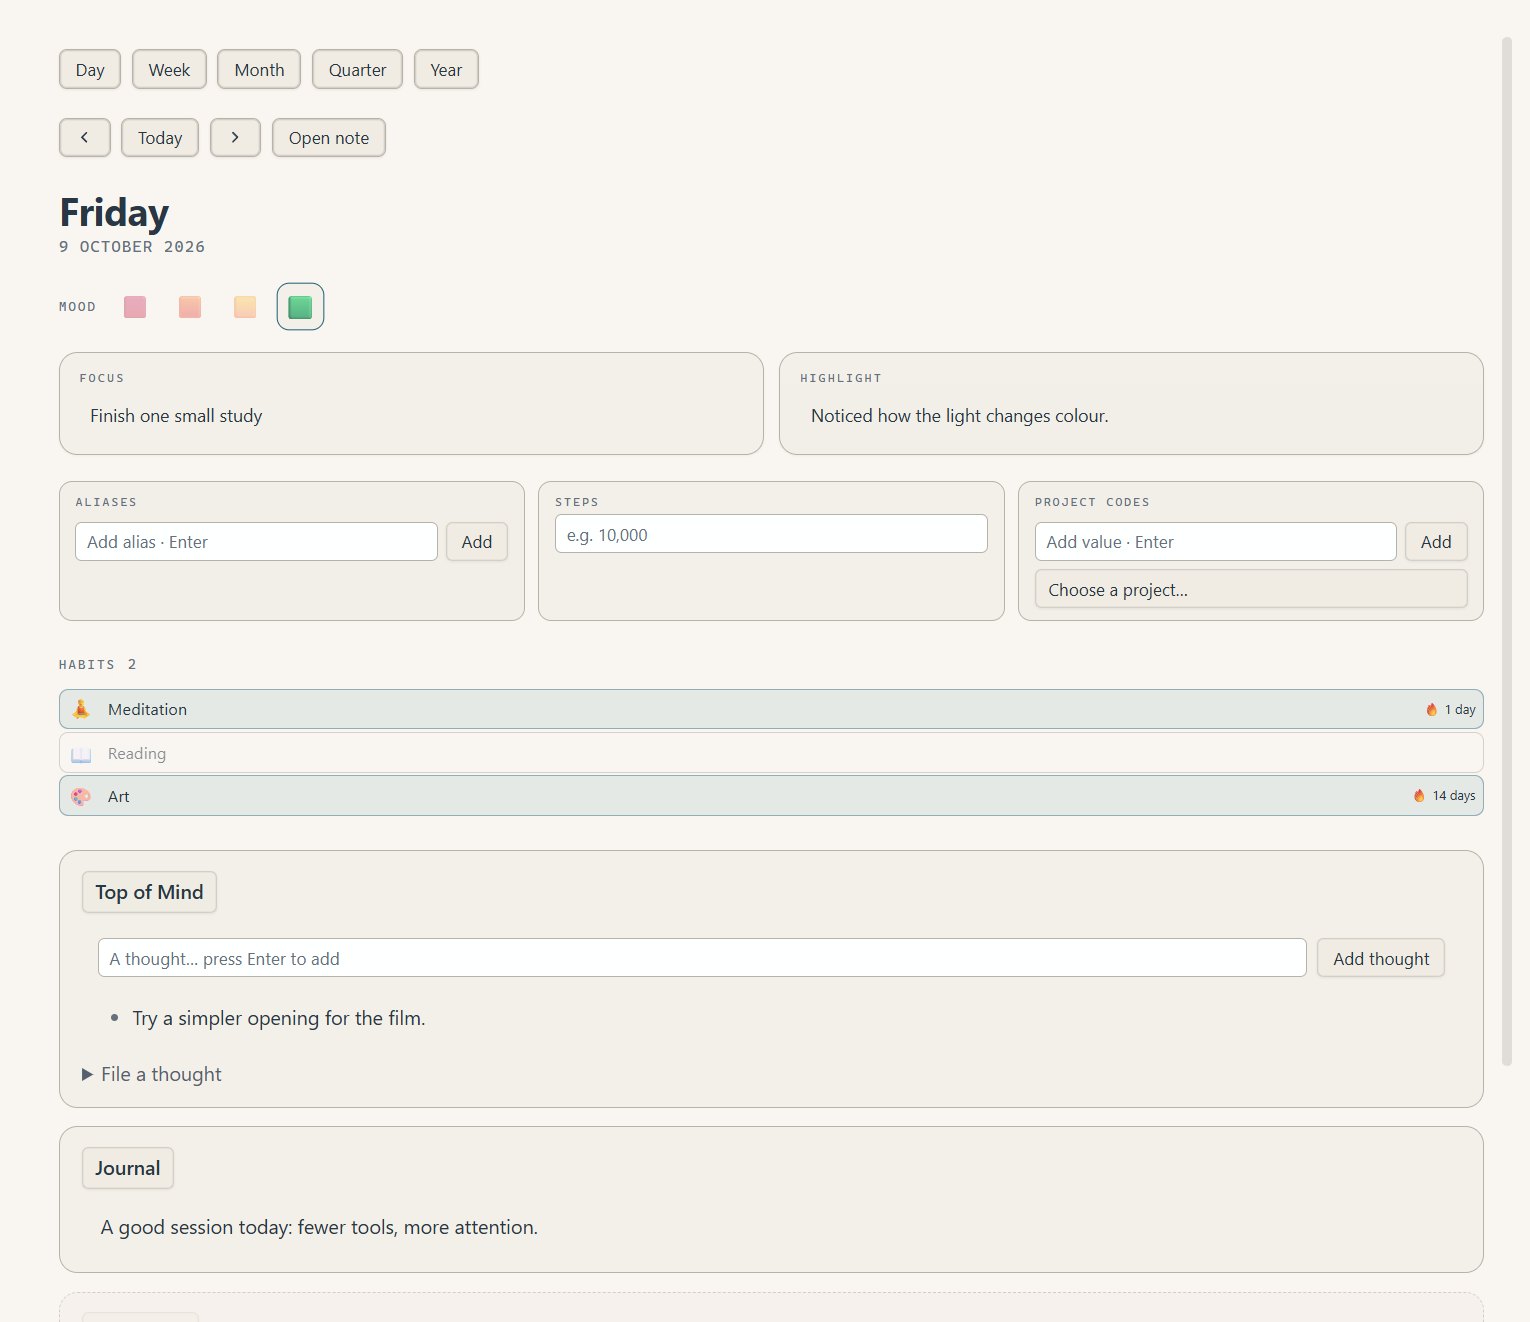This screenshot has width=1530, height=1322.
Task: Open the Choose a project dropdown
Action: [x=1251, y=589]
